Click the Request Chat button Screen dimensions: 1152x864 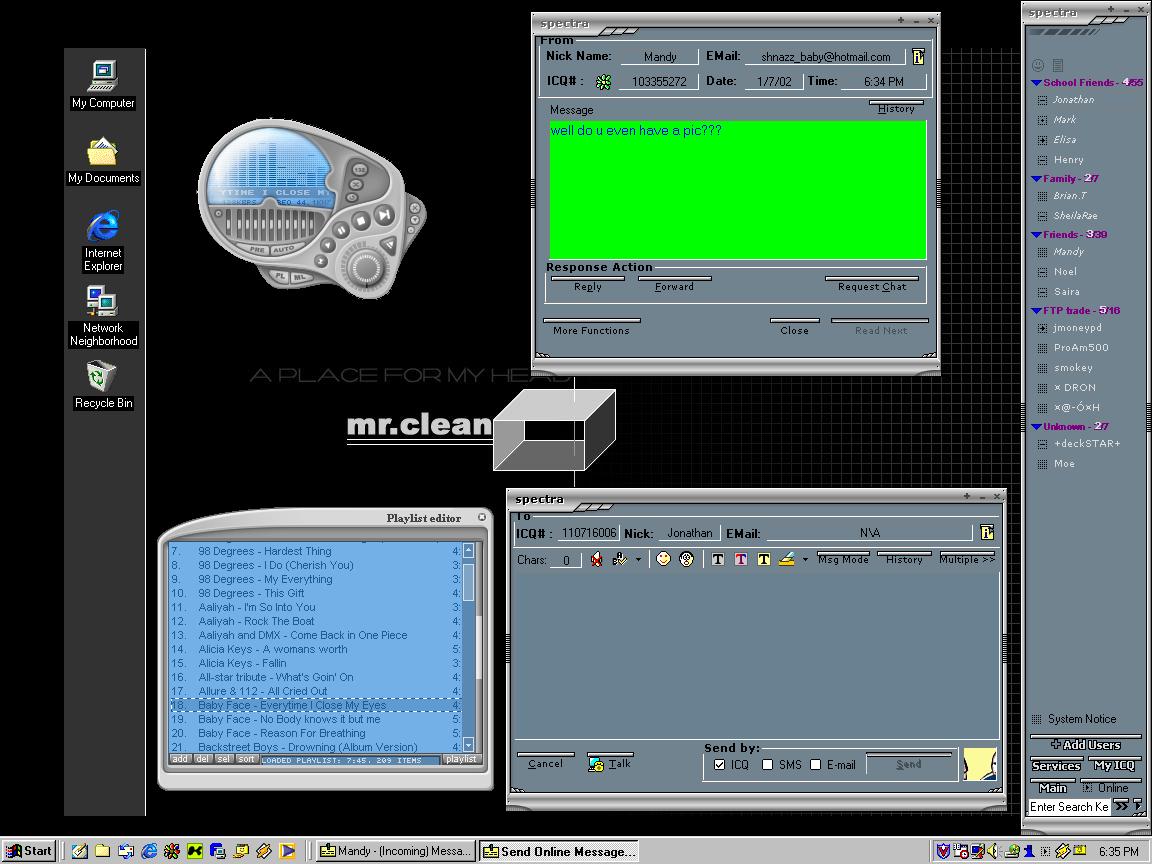pos(872,285)
